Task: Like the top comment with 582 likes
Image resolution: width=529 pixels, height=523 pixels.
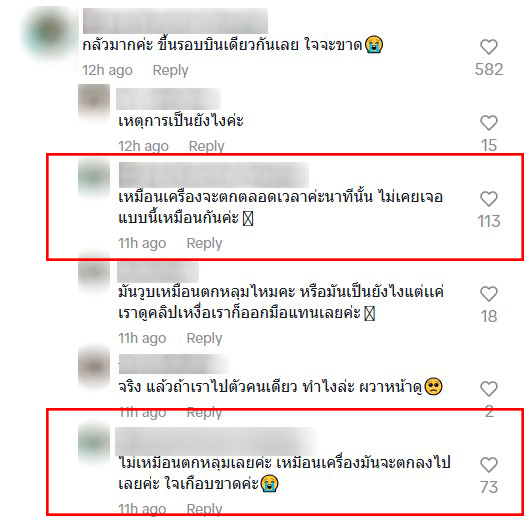Action: 489,47
